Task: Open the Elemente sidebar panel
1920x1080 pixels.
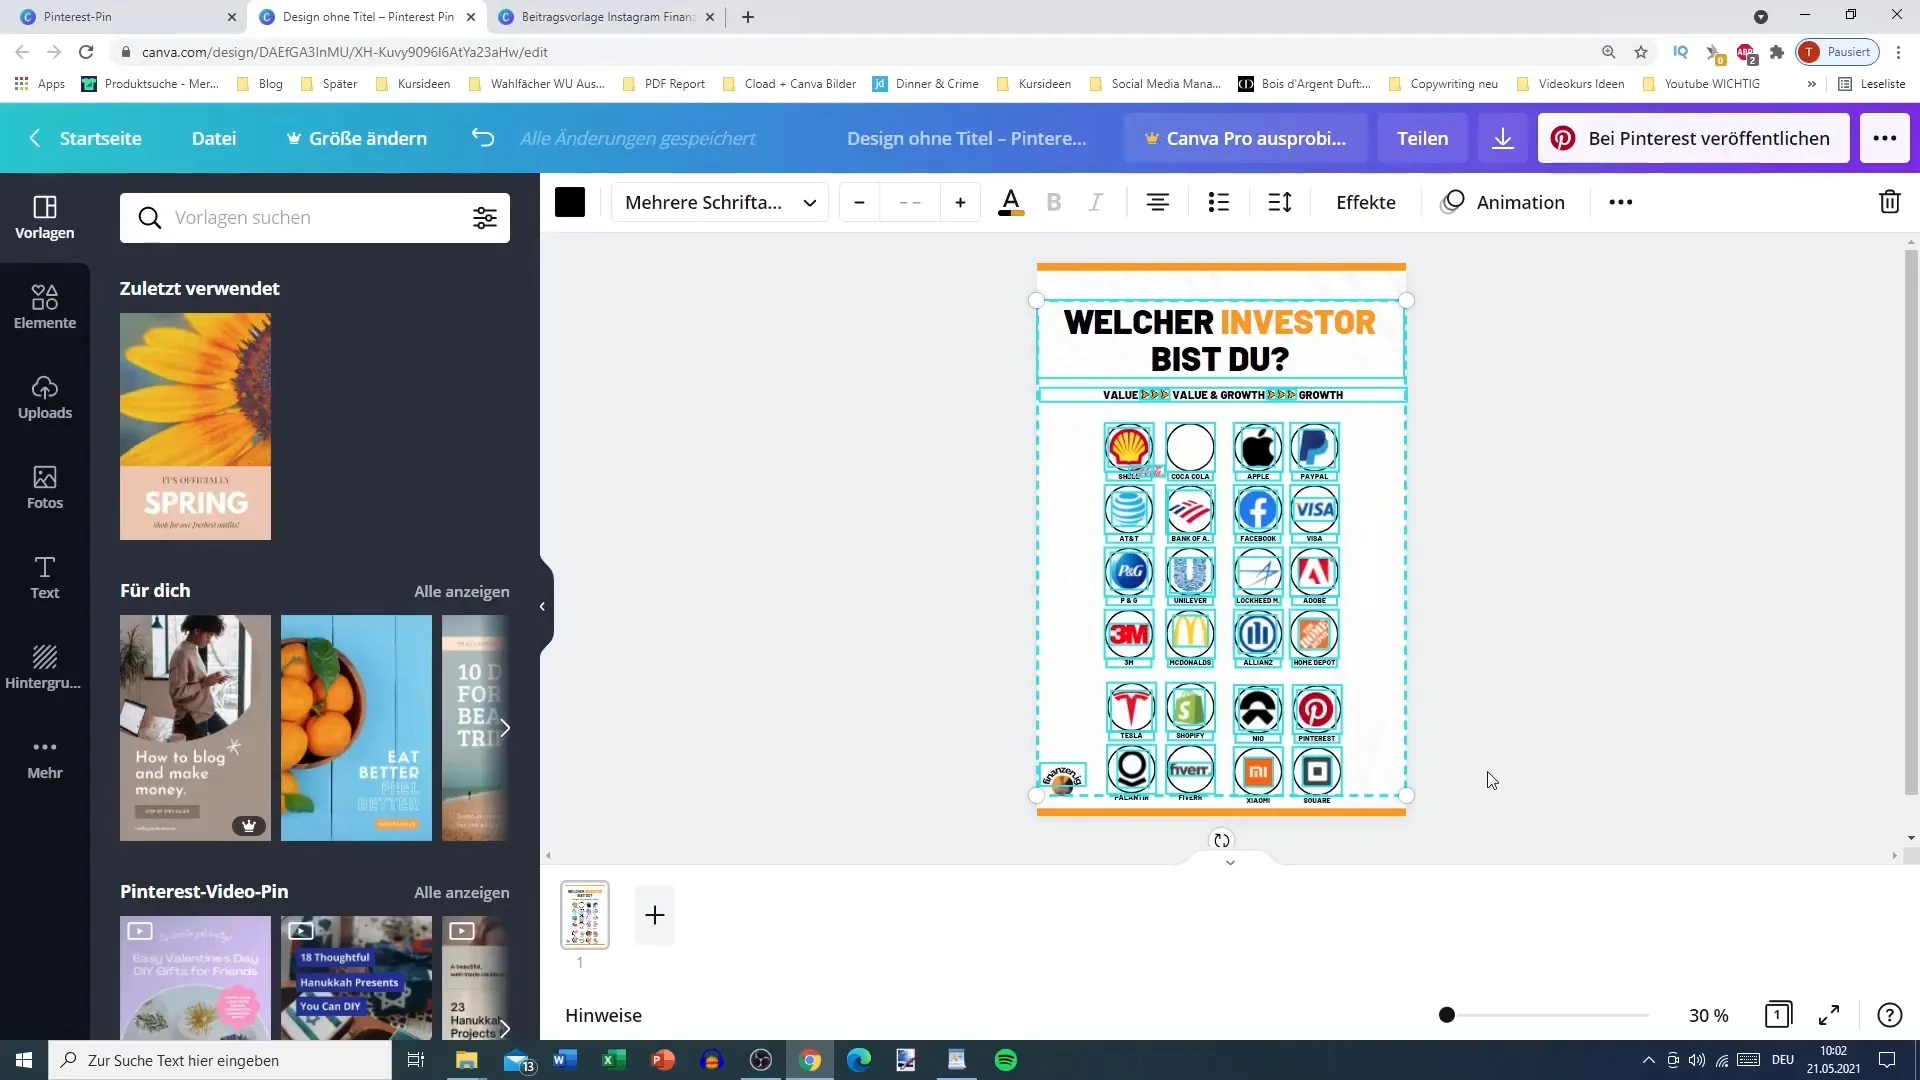Action: (44, 307)
